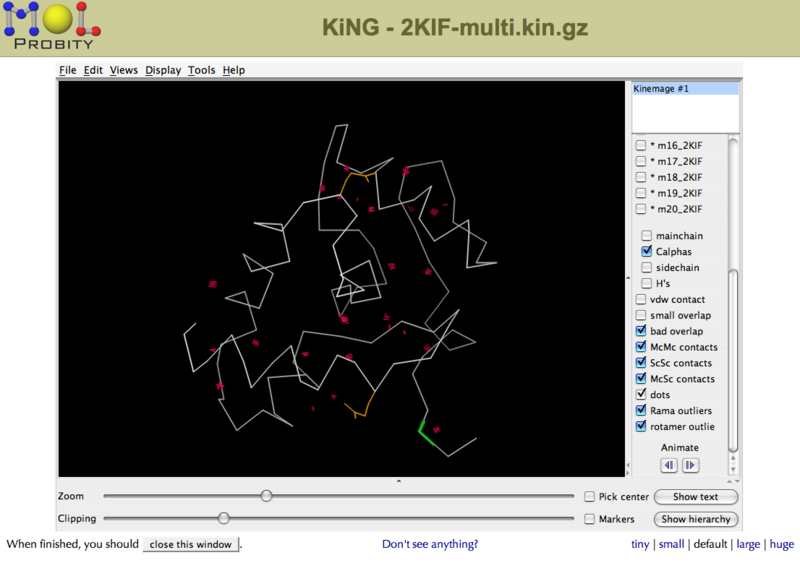800x563 pixels.
Task: Open the Tools menu
Action: [201, 70]
